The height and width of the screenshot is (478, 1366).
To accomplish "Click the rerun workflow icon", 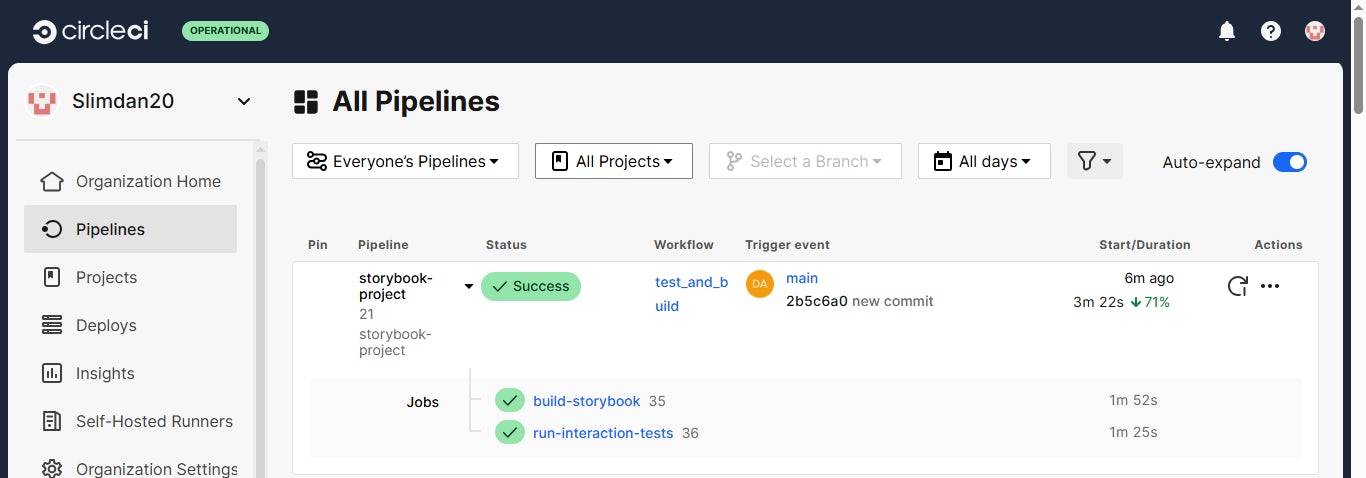I will (x=1237, y=286).
